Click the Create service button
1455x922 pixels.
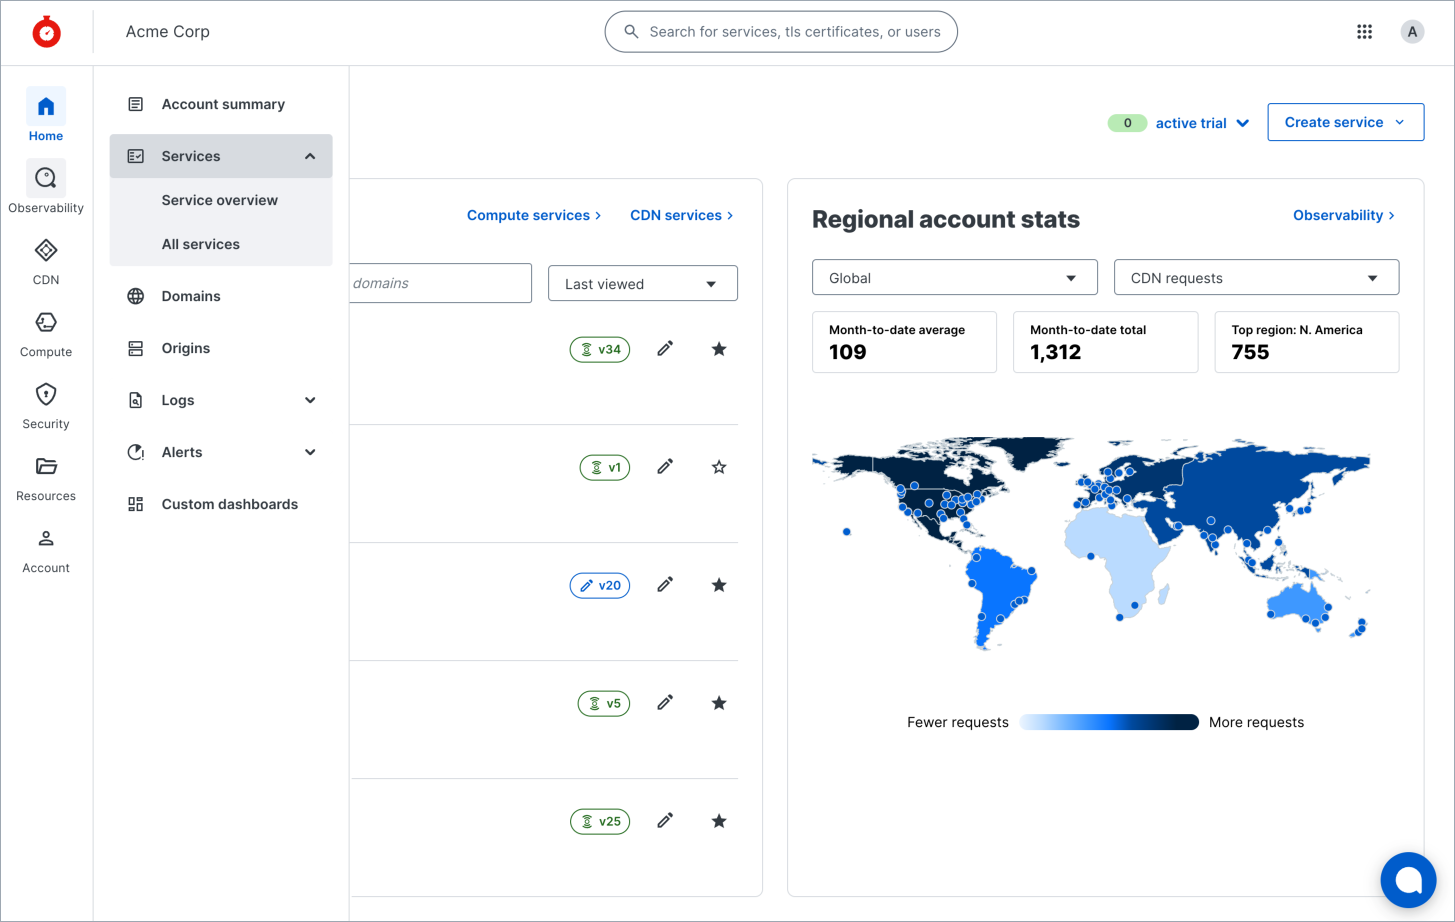point(1345,121)
